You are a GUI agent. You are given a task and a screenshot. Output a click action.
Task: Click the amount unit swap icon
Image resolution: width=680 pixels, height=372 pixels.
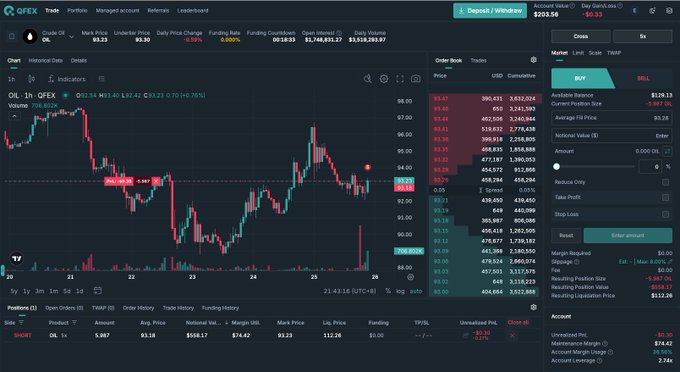pos(667,151)
